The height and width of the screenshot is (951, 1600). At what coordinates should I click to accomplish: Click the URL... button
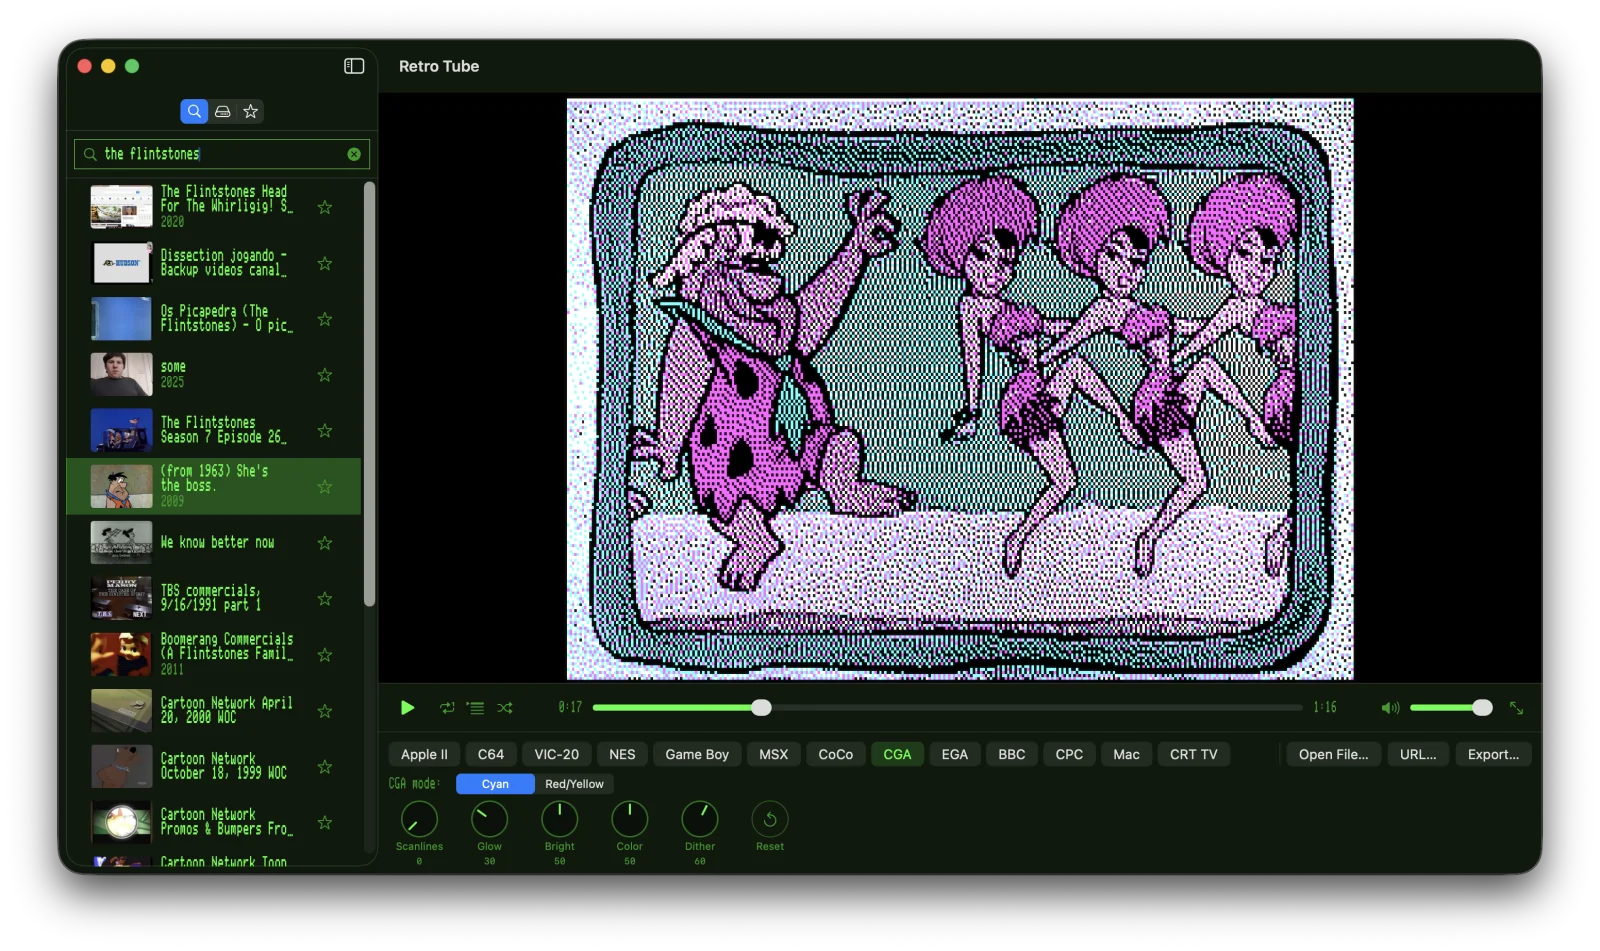pyautogui.click(x=1418, y=754)
